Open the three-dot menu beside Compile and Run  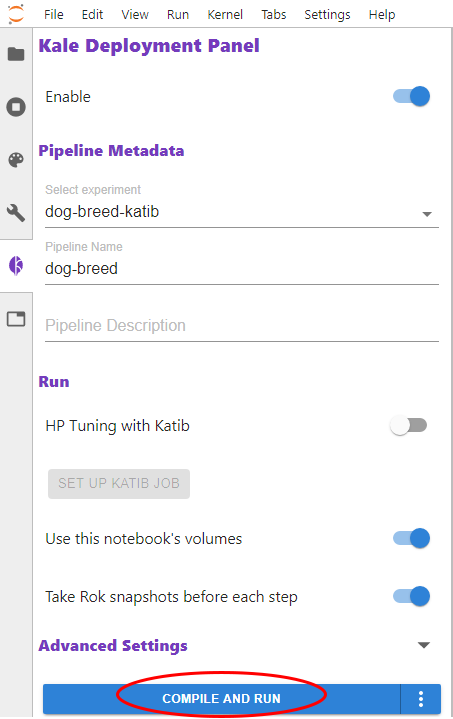tap(420, 699)
